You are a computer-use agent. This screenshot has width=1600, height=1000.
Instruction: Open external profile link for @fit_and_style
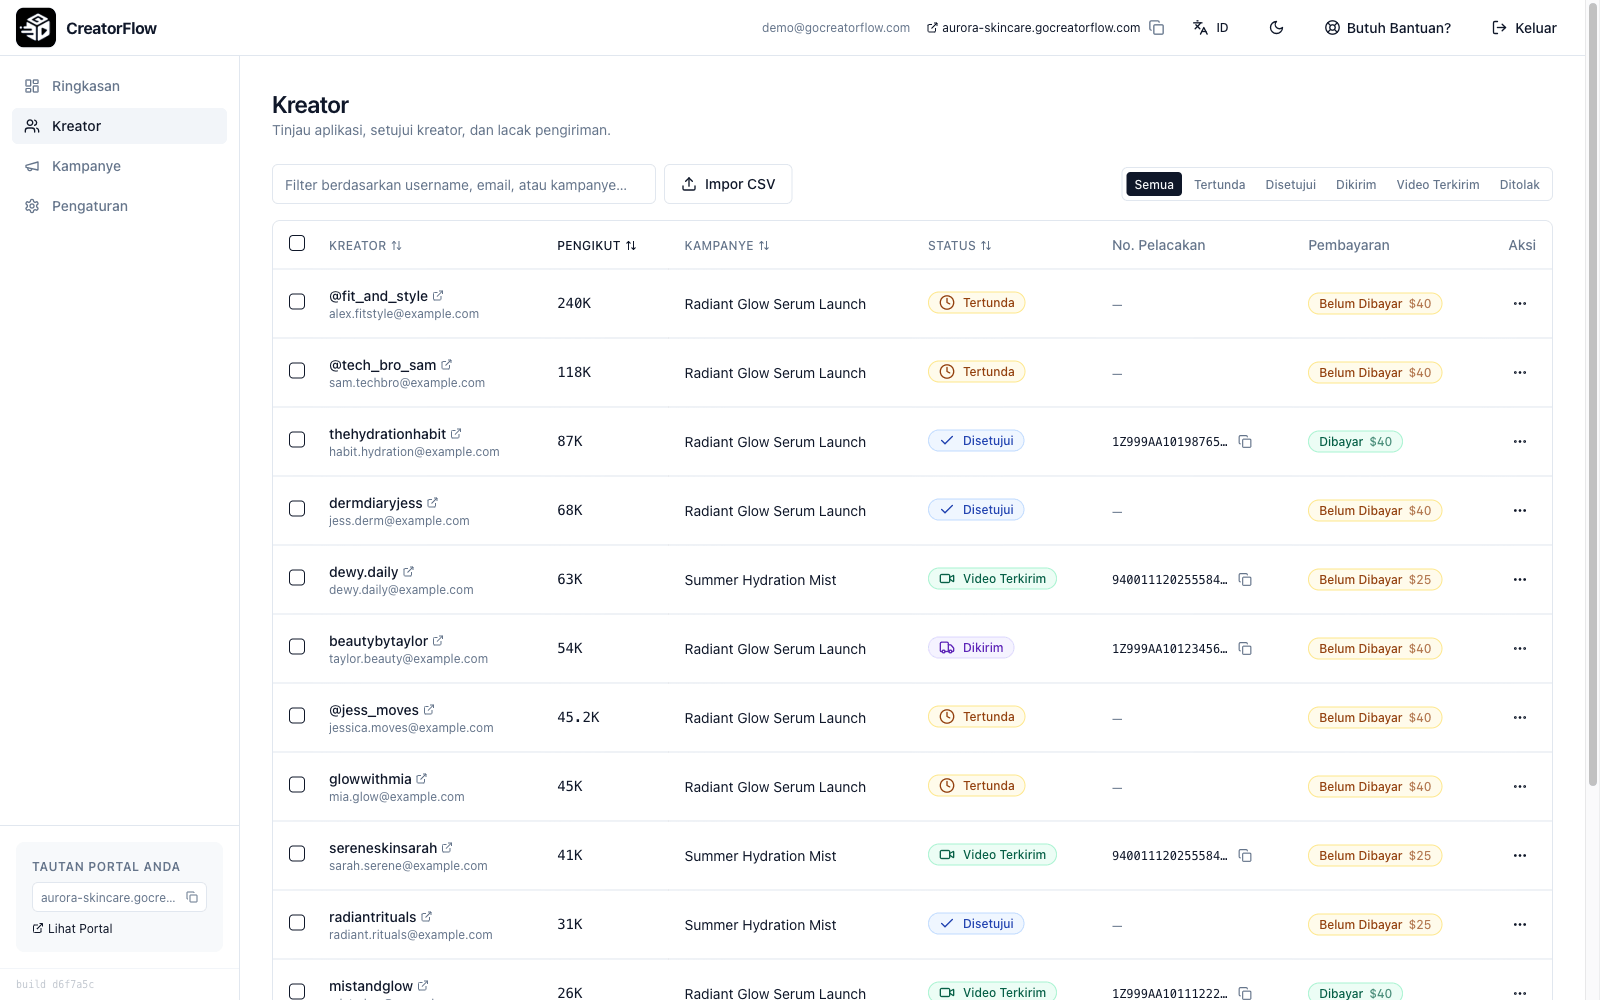(x=438, y=296)
